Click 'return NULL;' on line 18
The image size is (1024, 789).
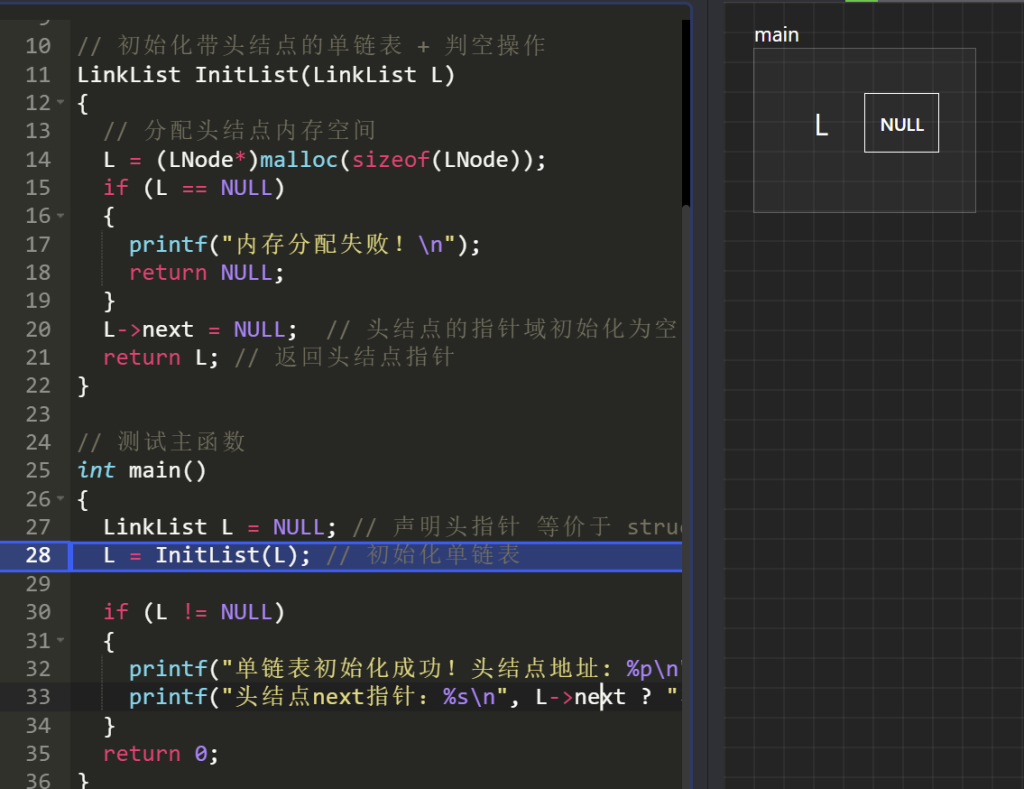(x=206, y=272)
